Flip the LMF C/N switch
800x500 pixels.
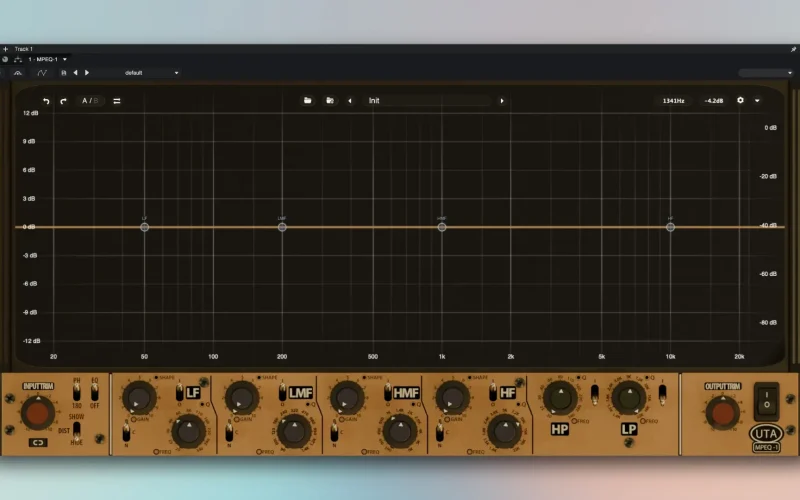(x=229, y=433)
